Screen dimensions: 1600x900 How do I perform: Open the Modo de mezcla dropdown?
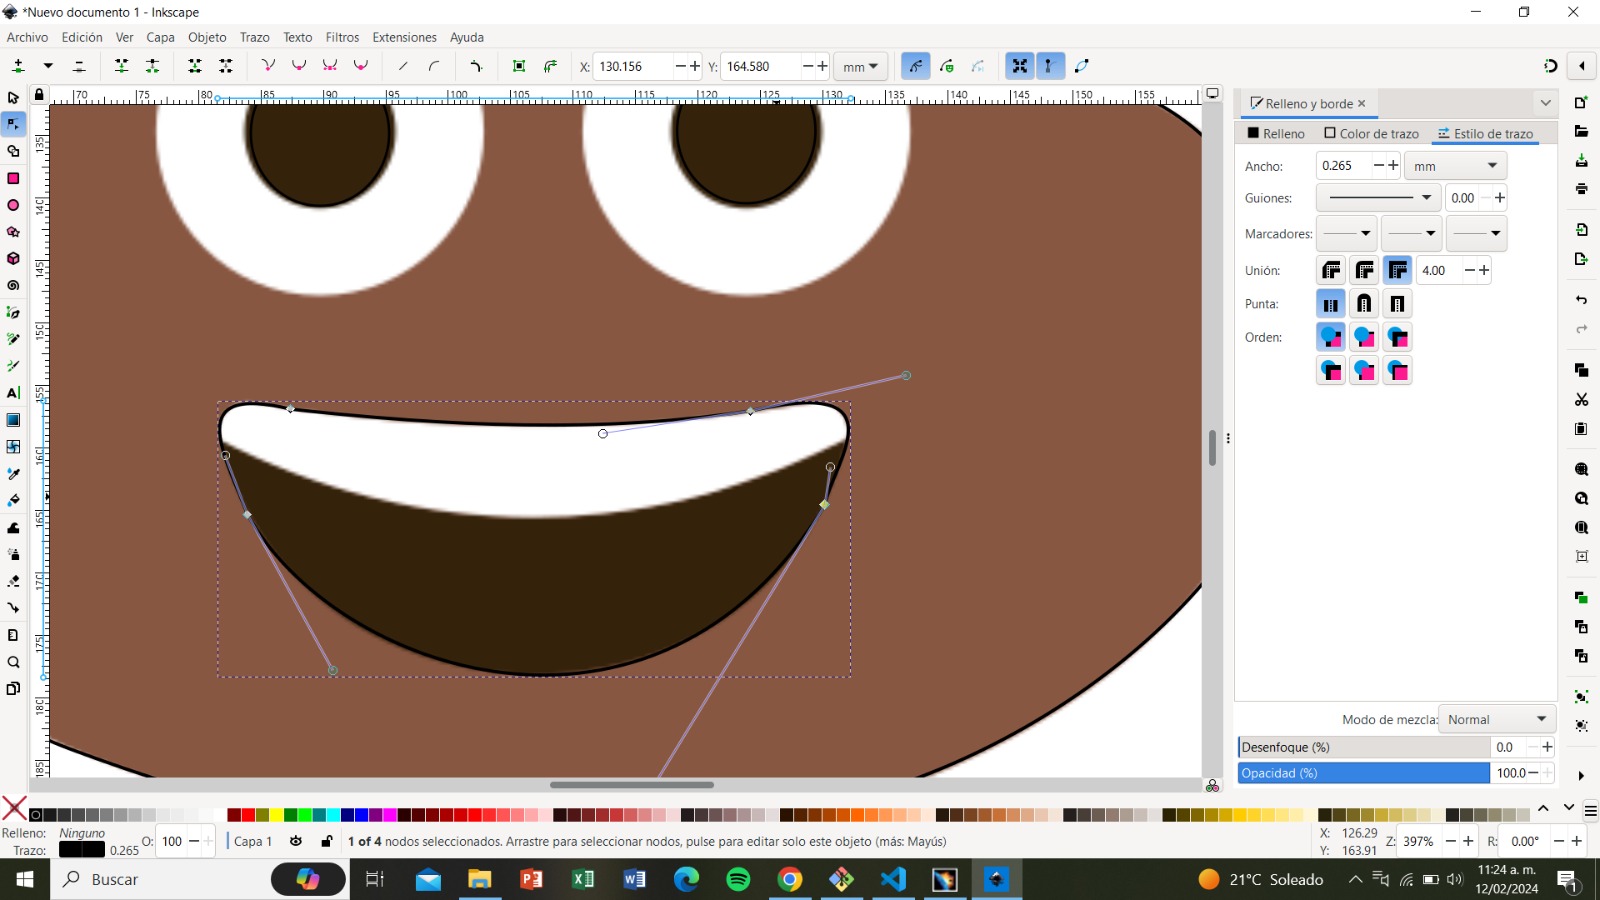click(1497, 719)
